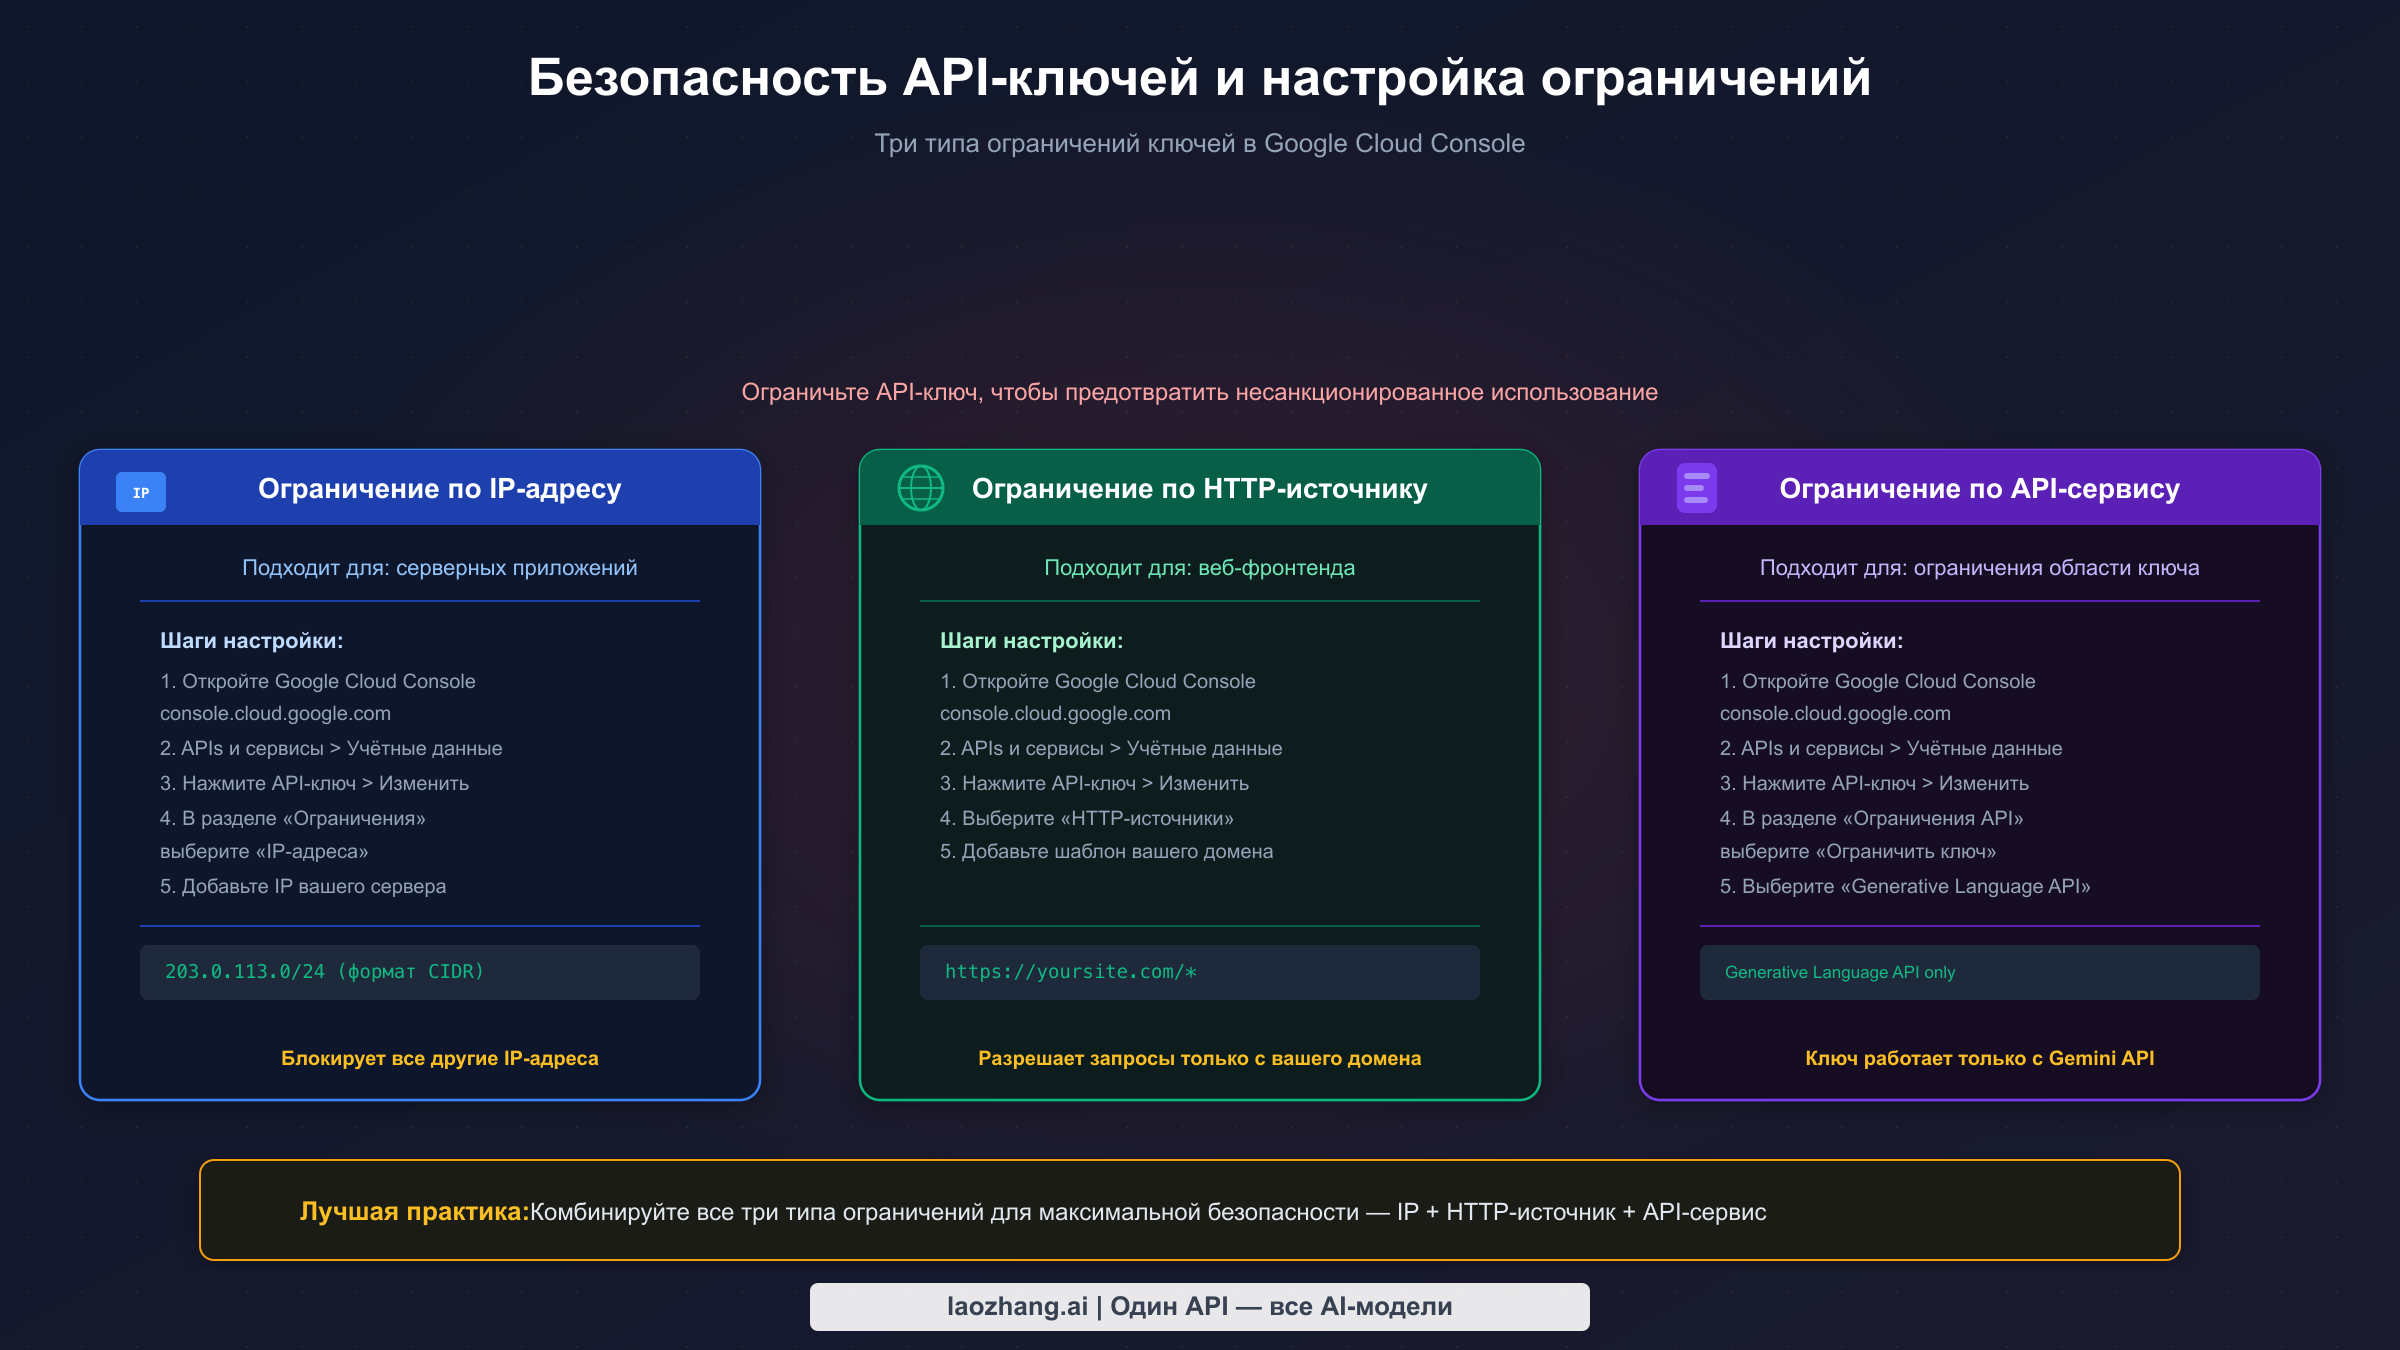Image resolution: width=2400 pixels, height=1350 pixels.
Task: Click the console.cloud.google.com link in the blue card
Action: (x=276, y=713)
